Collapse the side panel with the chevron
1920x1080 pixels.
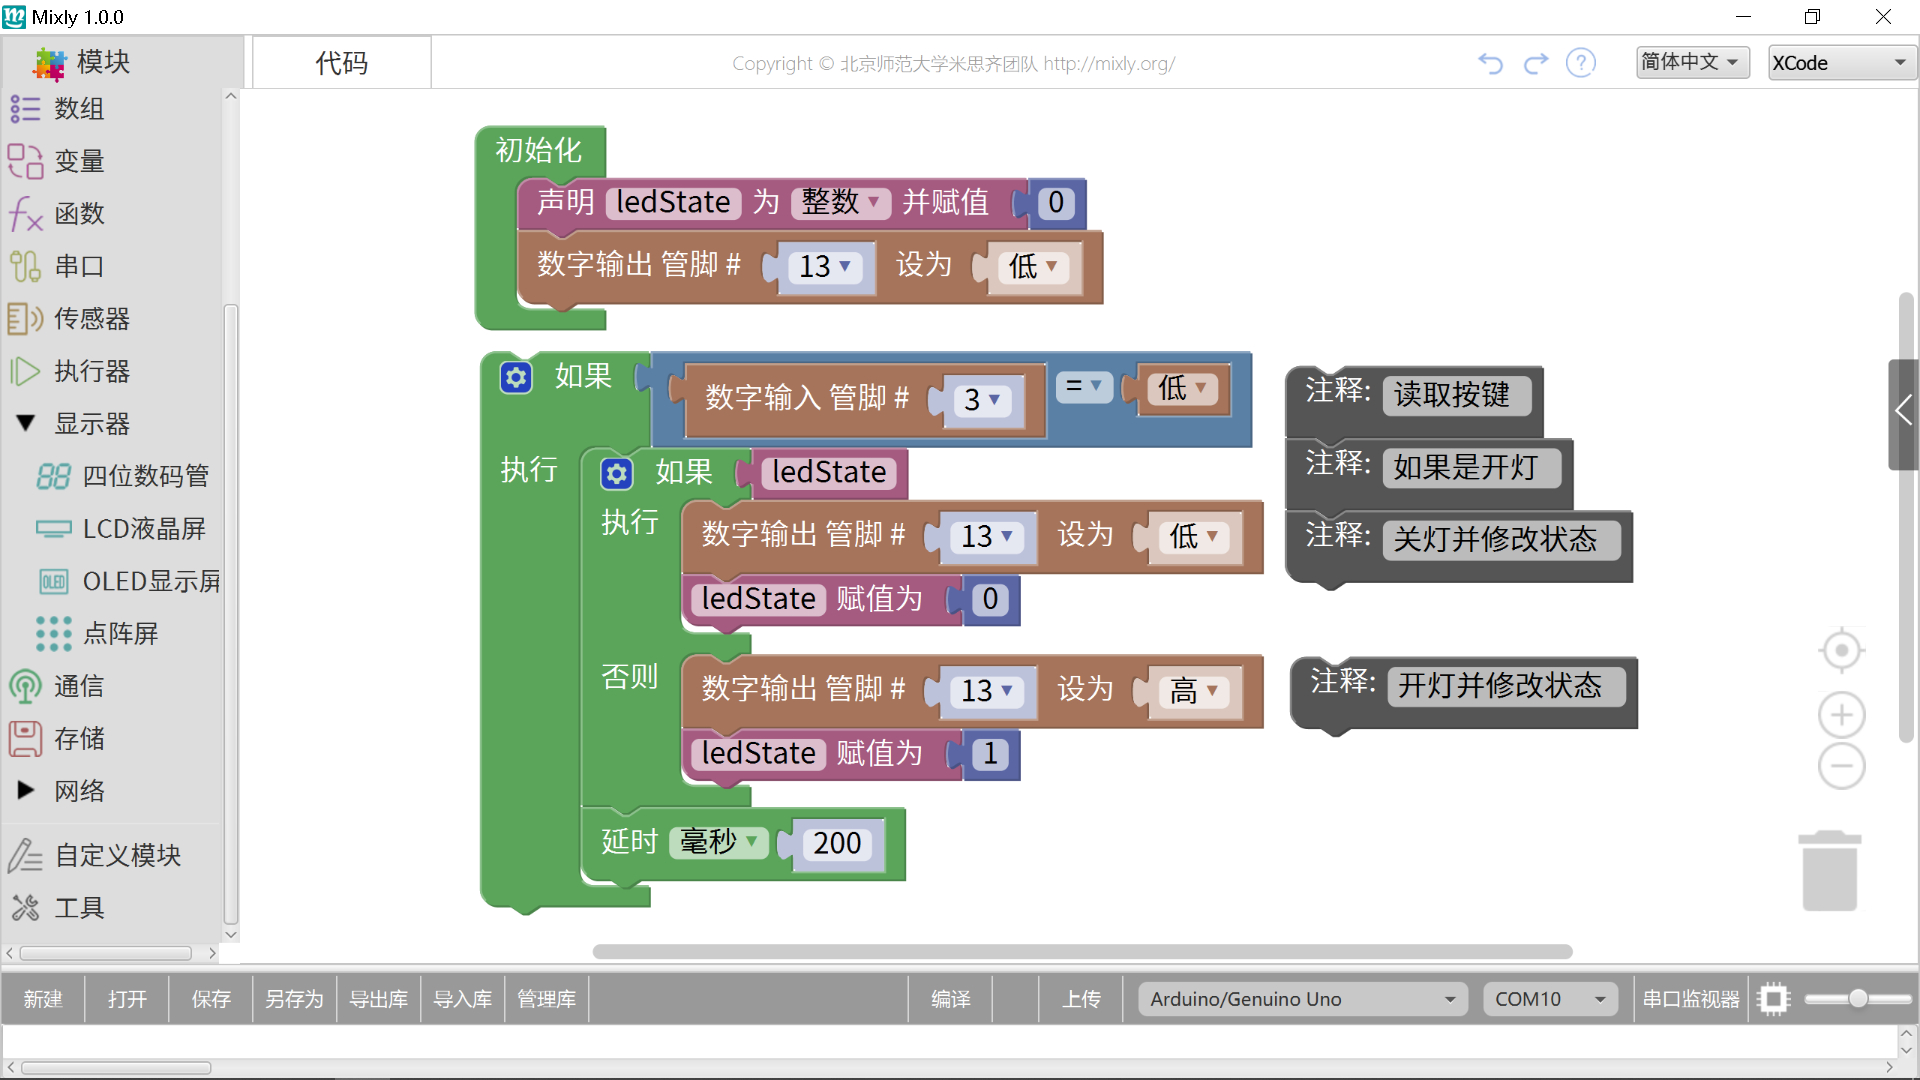tap(1901, 411)
